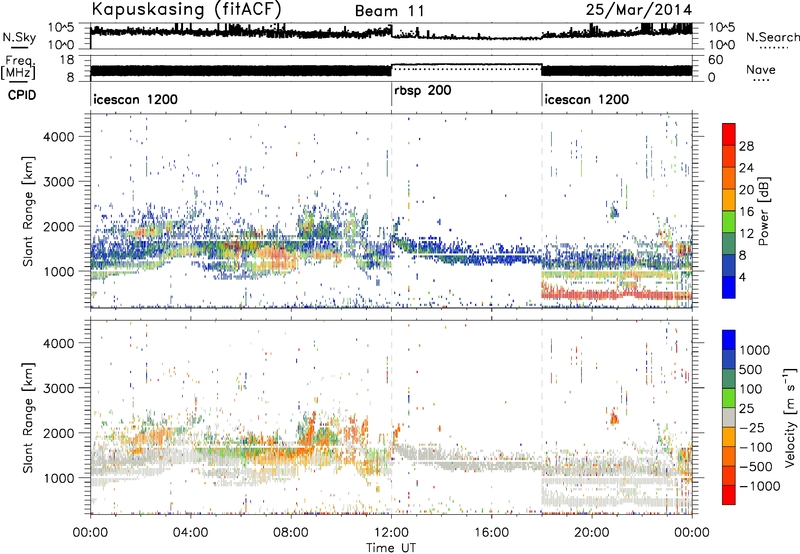800x554 pixels.
Task: Click the 'N.Sky' legend label
Action: pyautogui.click(x=19, y=37)
